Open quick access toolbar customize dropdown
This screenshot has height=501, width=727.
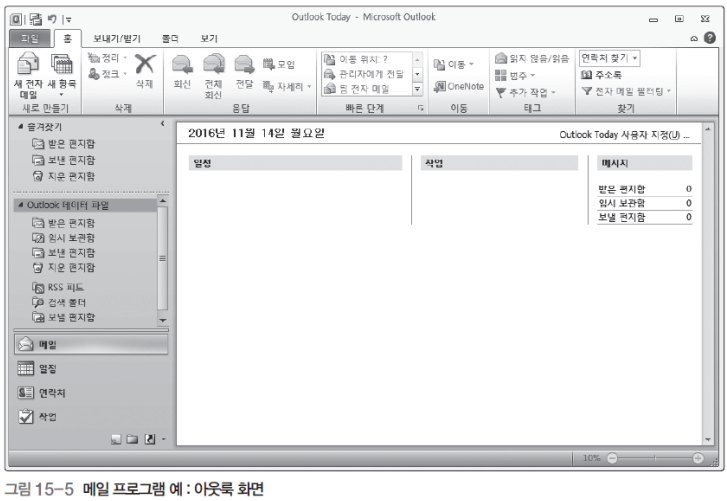[x=68, y=19]
